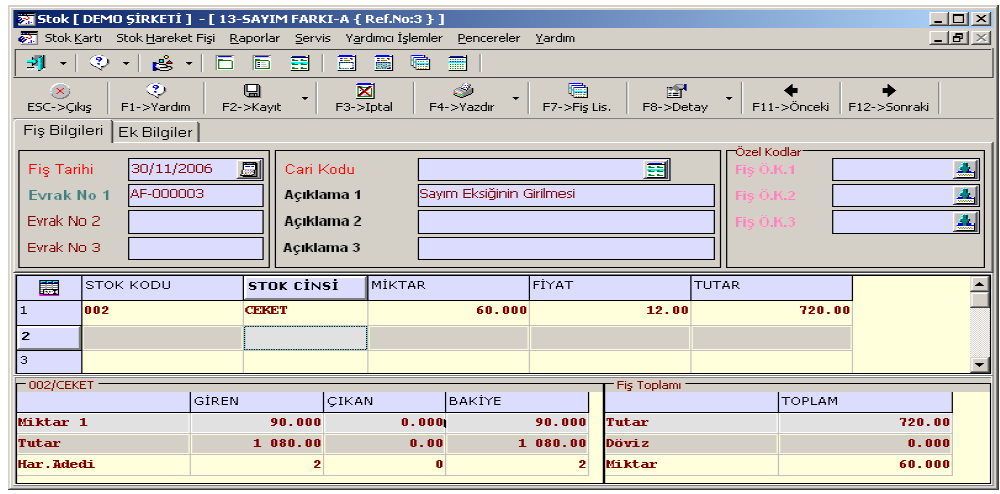Open Cari Kodu lookup button
This screenshot has width=1000, height=494.
pyautogui.click(x=655, y=169)
